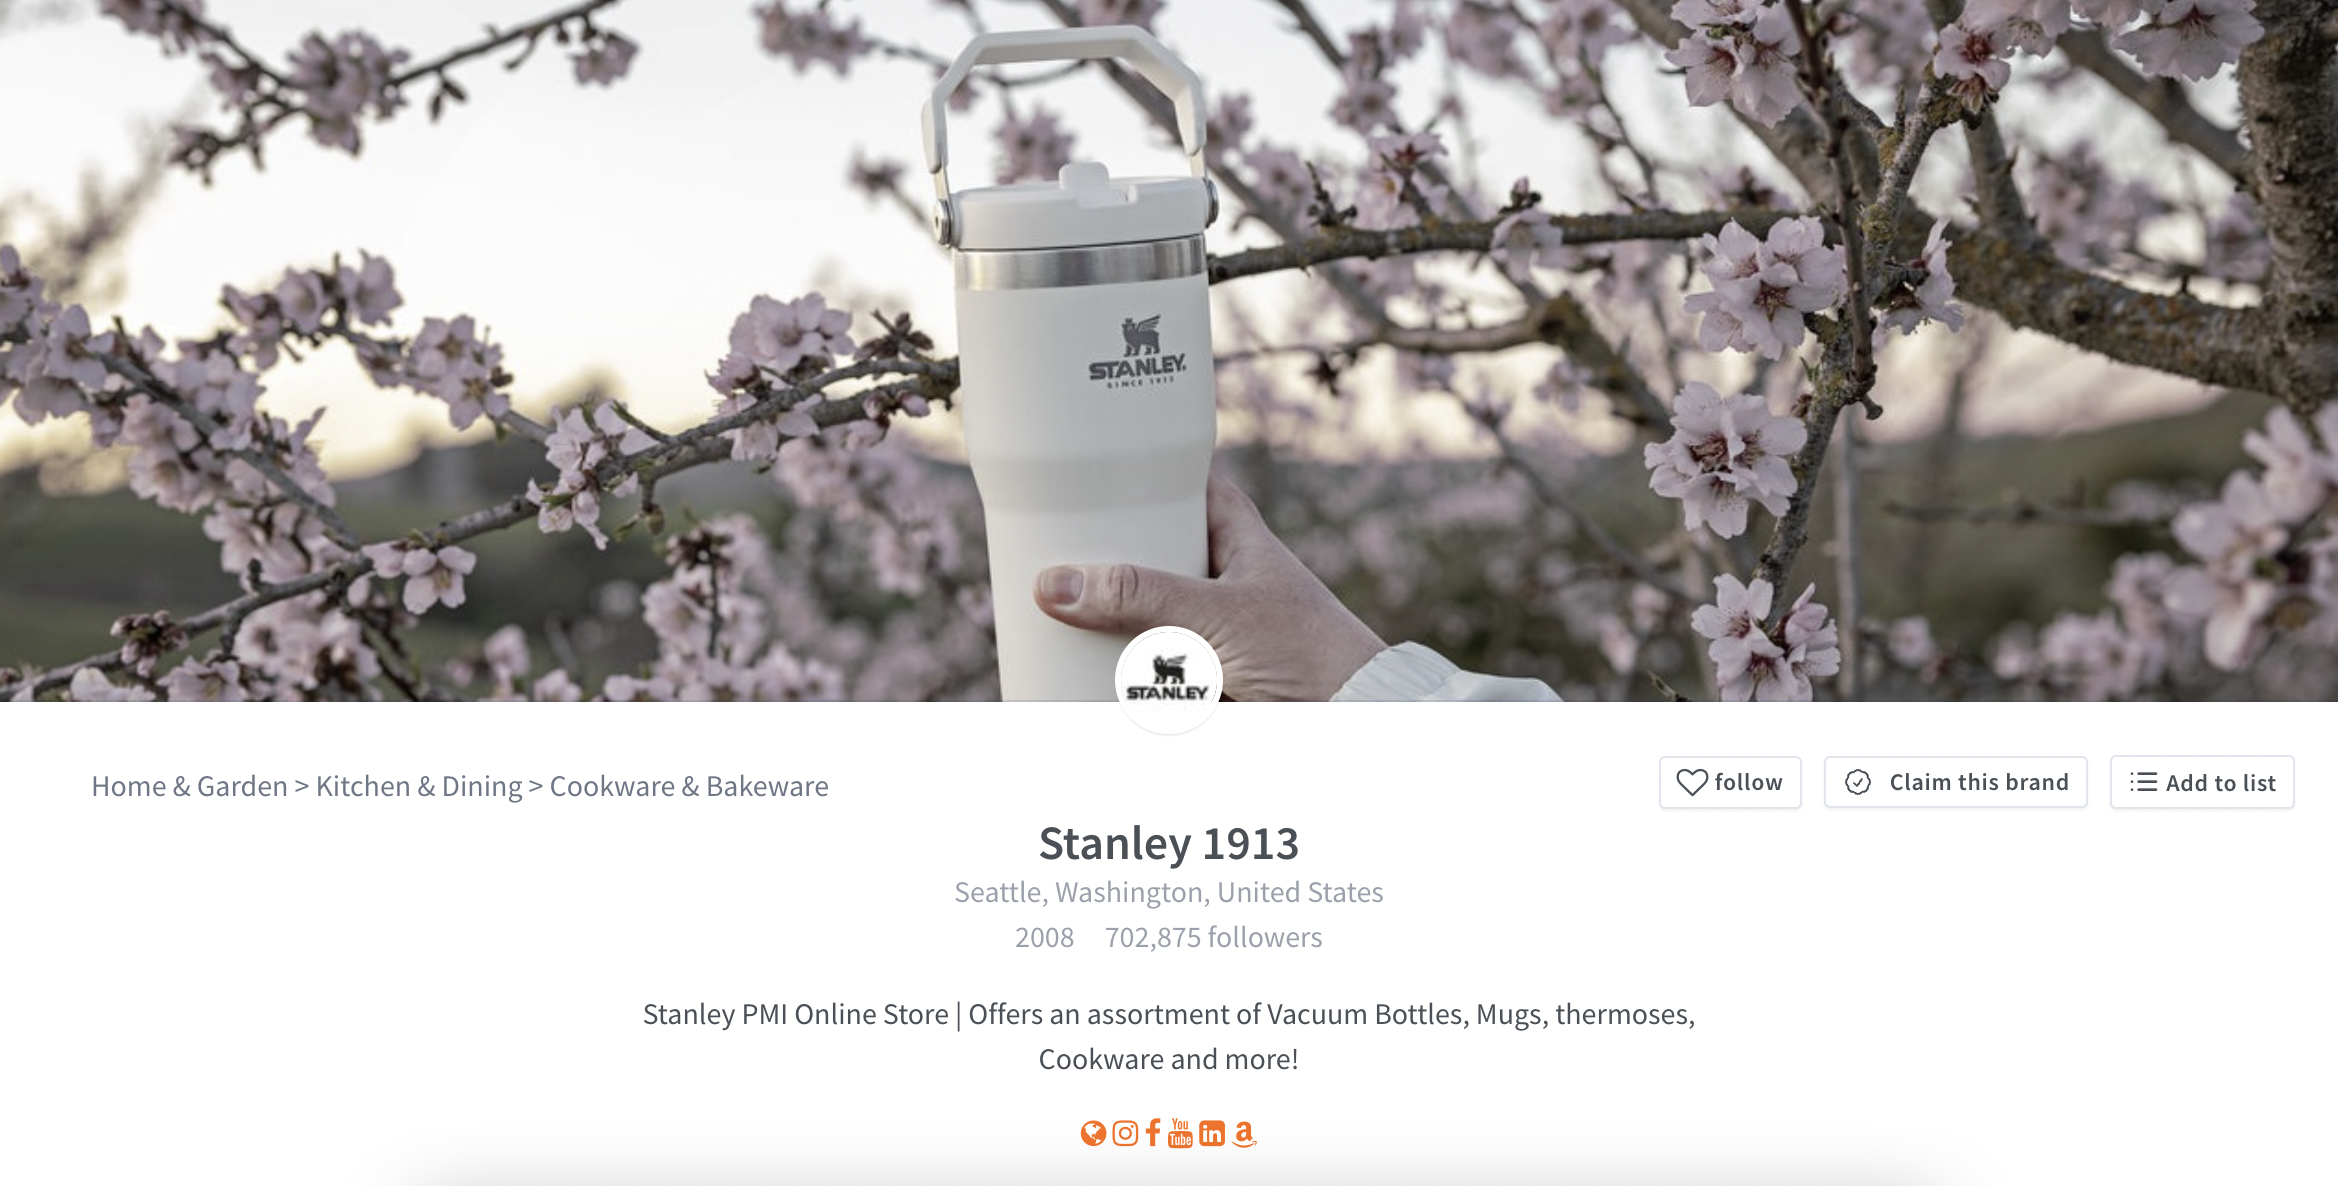Click the Seattle, Washington location text
2338x1186 pixels.
click(1168, 892)
